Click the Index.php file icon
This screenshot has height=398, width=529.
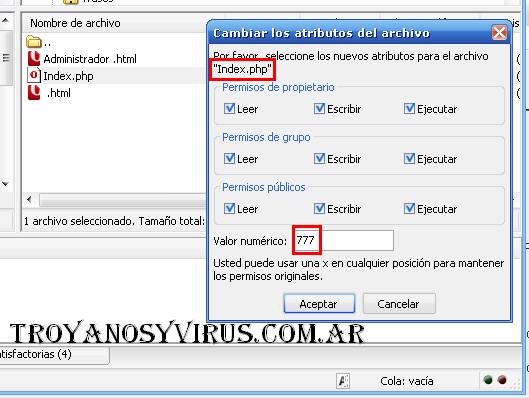tap(34, 76)
